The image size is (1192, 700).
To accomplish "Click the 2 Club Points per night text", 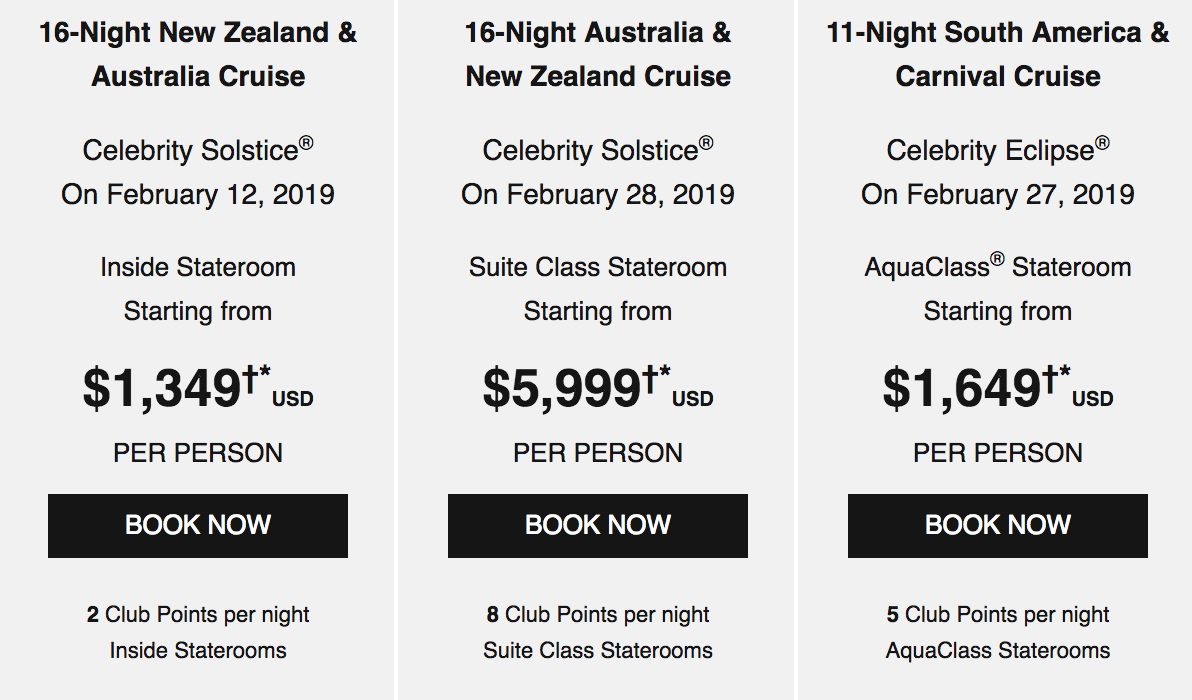I will click(198, 614).
